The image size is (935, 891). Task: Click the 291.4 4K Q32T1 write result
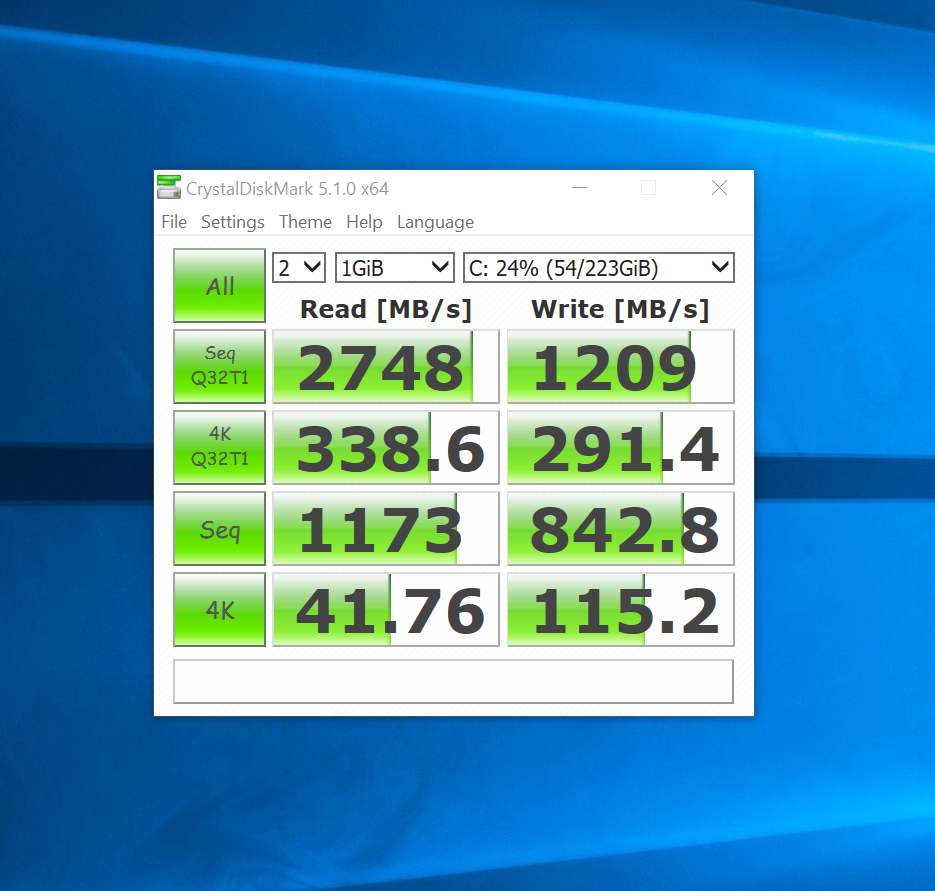tap(621, 447)
